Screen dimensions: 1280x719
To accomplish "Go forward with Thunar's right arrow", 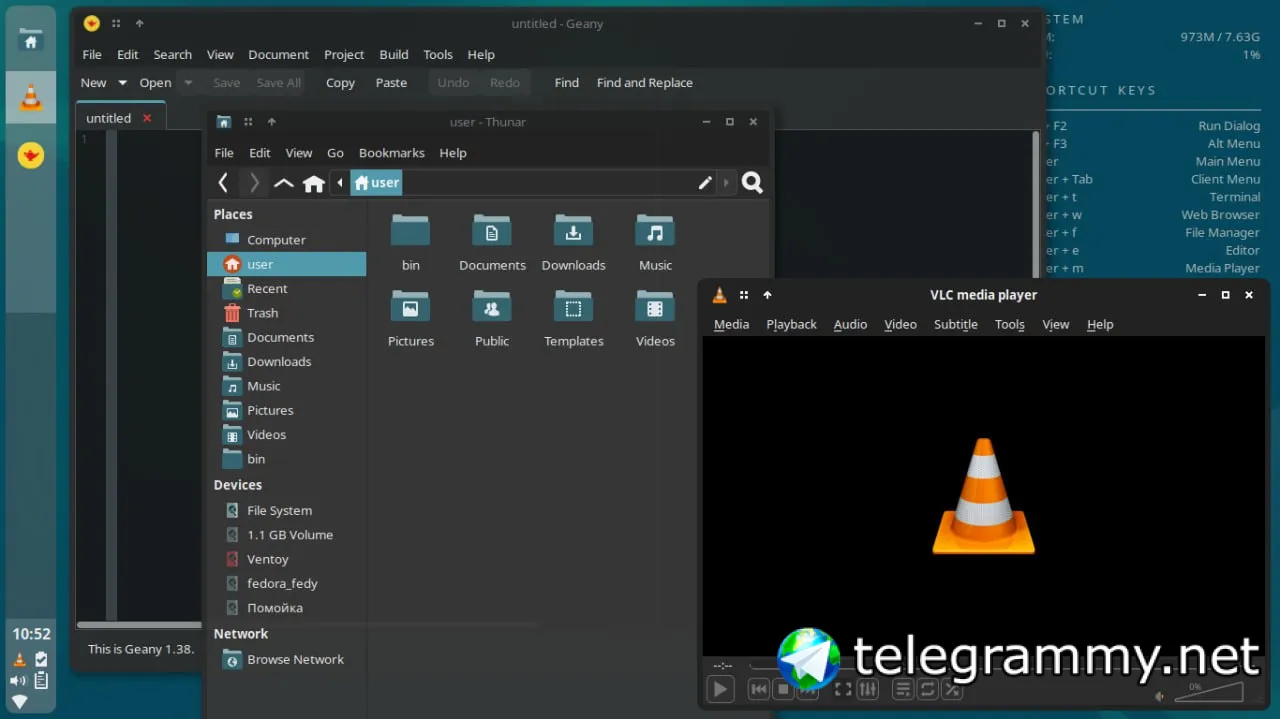I will 254,182.
